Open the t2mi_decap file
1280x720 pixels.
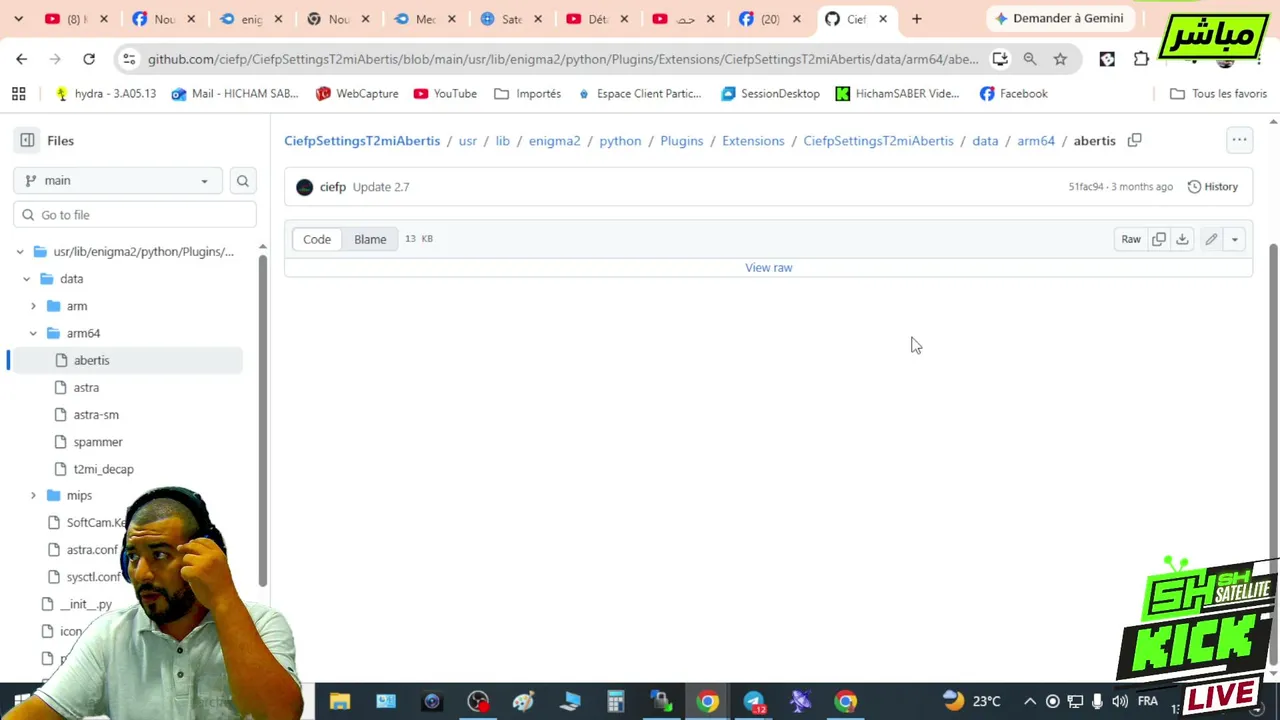[x=103, y=469]
